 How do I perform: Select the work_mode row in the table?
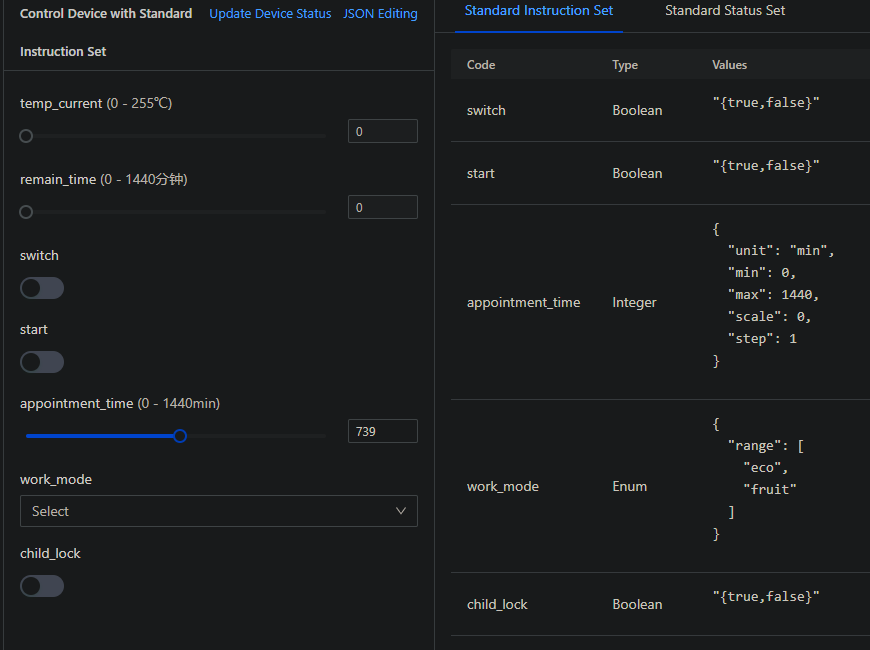(503, 487)
